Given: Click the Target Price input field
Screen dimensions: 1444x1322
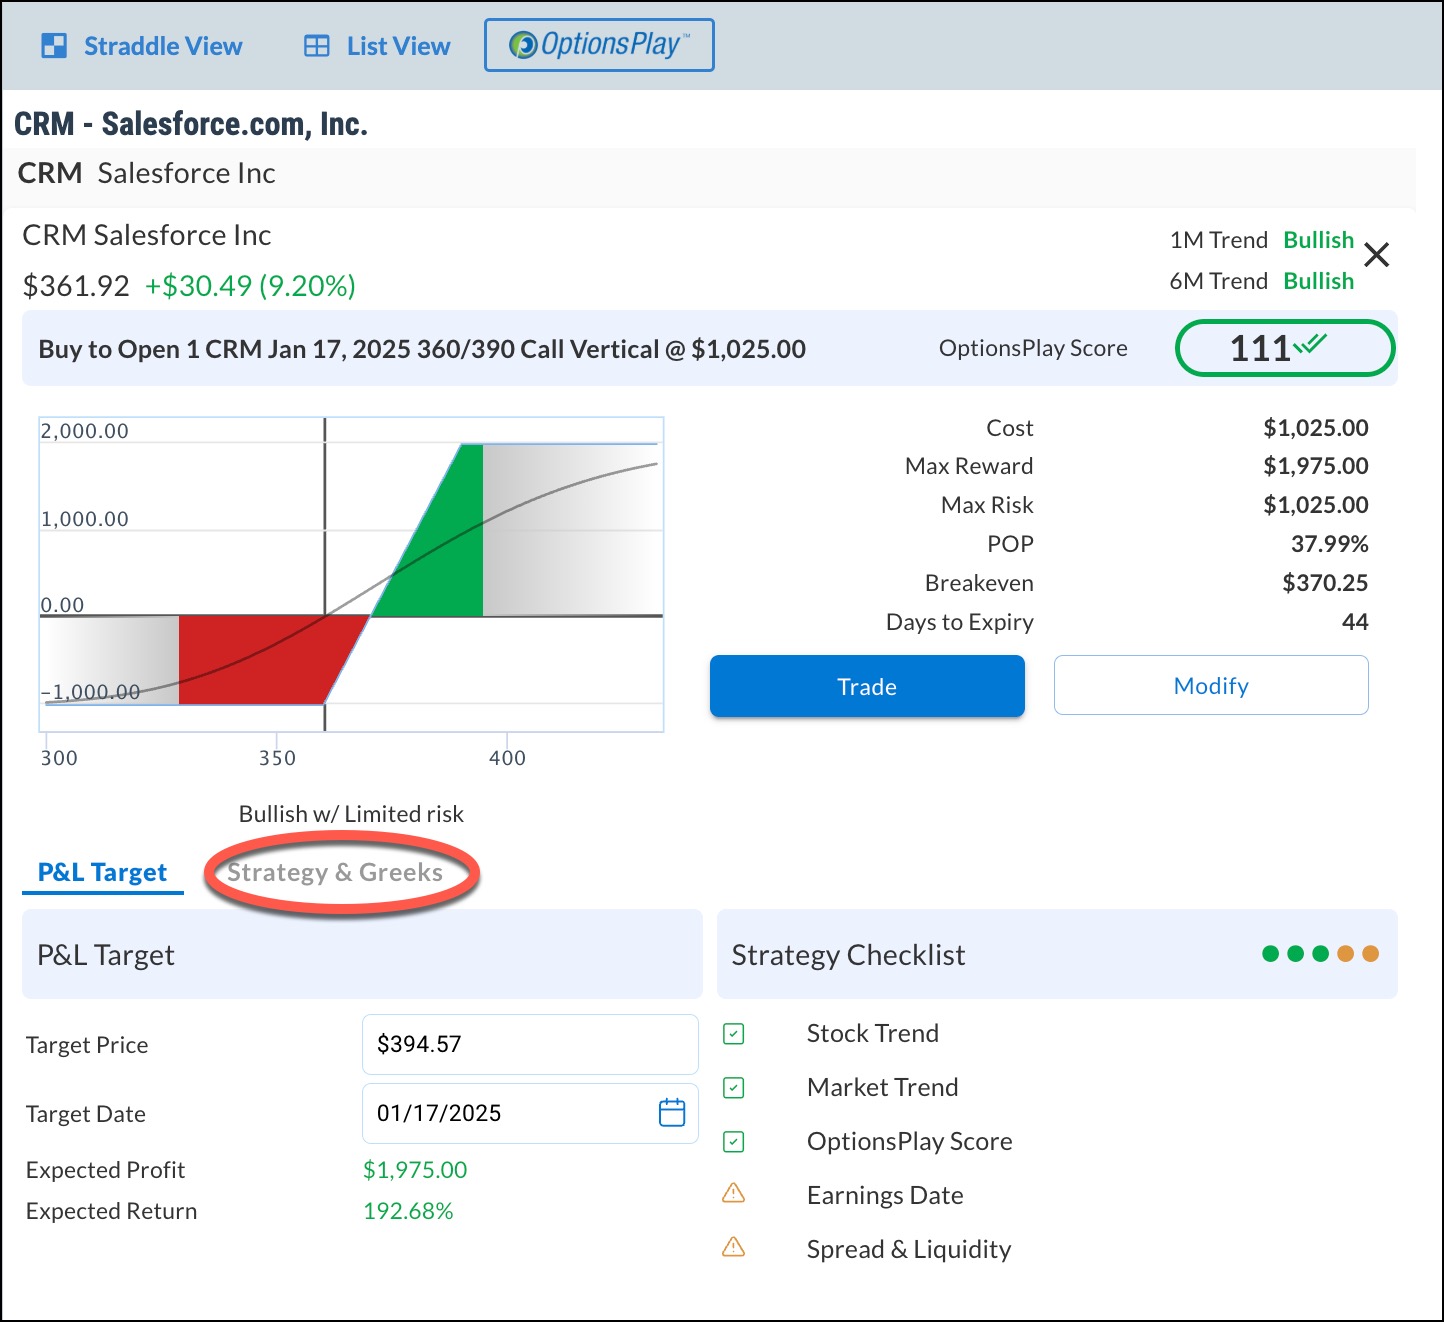Looking at the screenshot, I should pyautogui.click(x=530, y=1044).
